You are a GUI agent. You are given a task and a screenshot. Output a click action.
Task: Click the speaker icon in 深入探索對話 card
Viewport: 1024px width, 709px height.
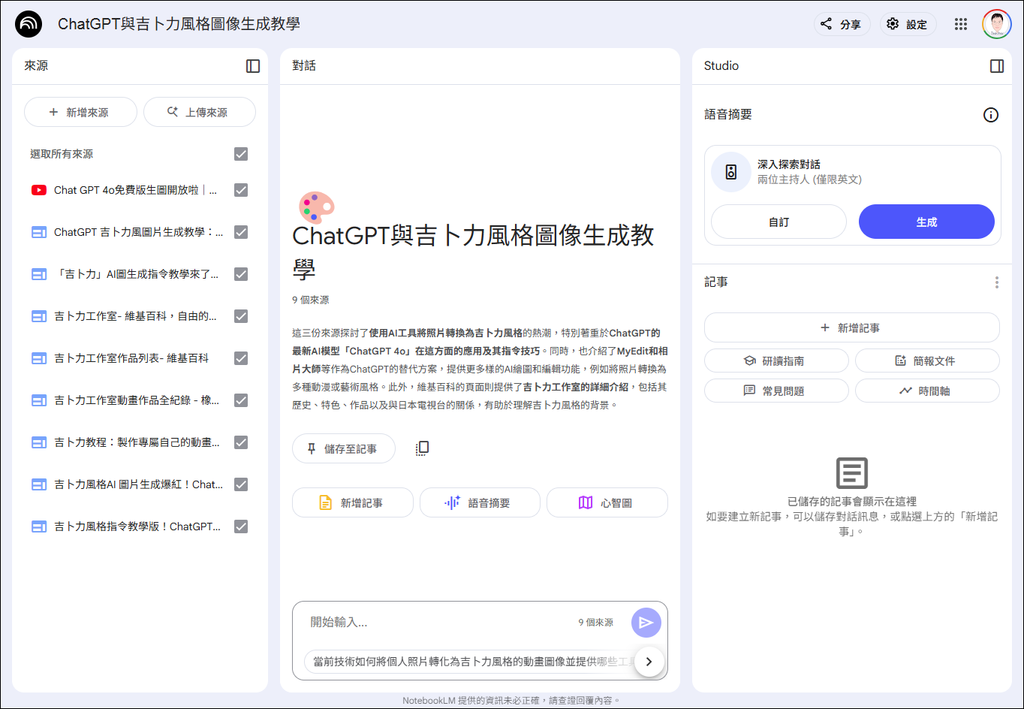[x=731, y=172]
